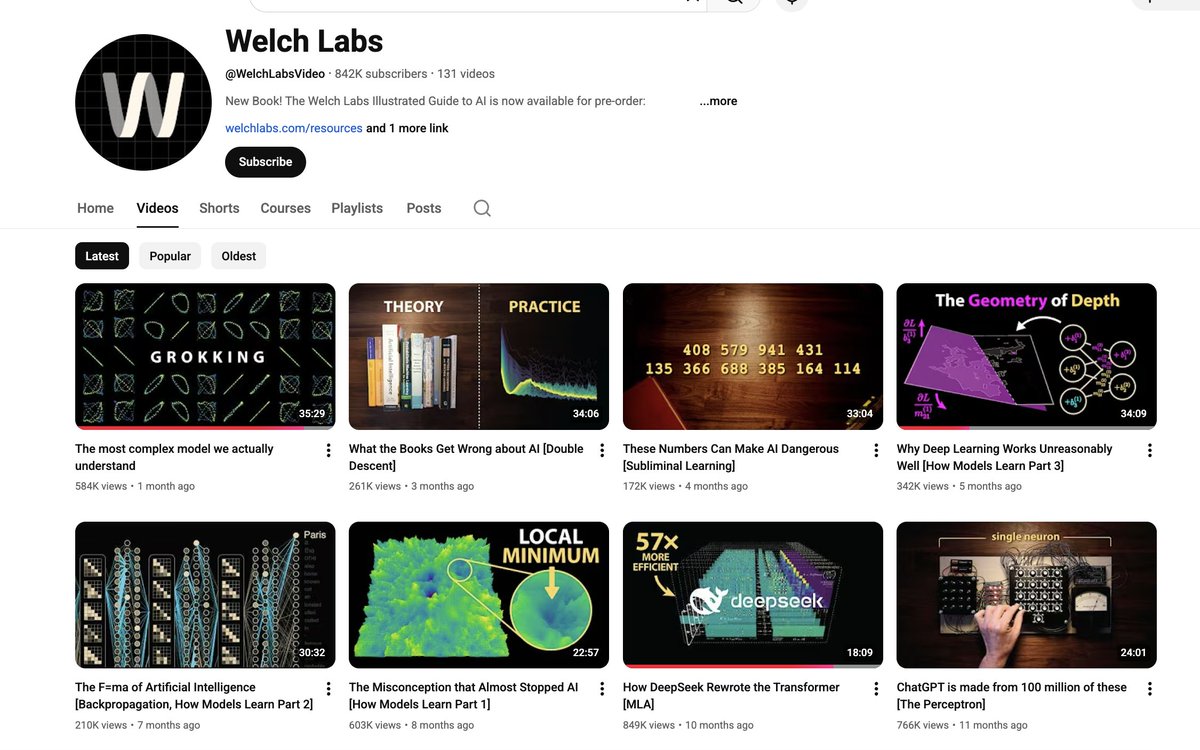Open the 'and 1 more link' text
The image size is (1200, 750).
pos(407,128)
